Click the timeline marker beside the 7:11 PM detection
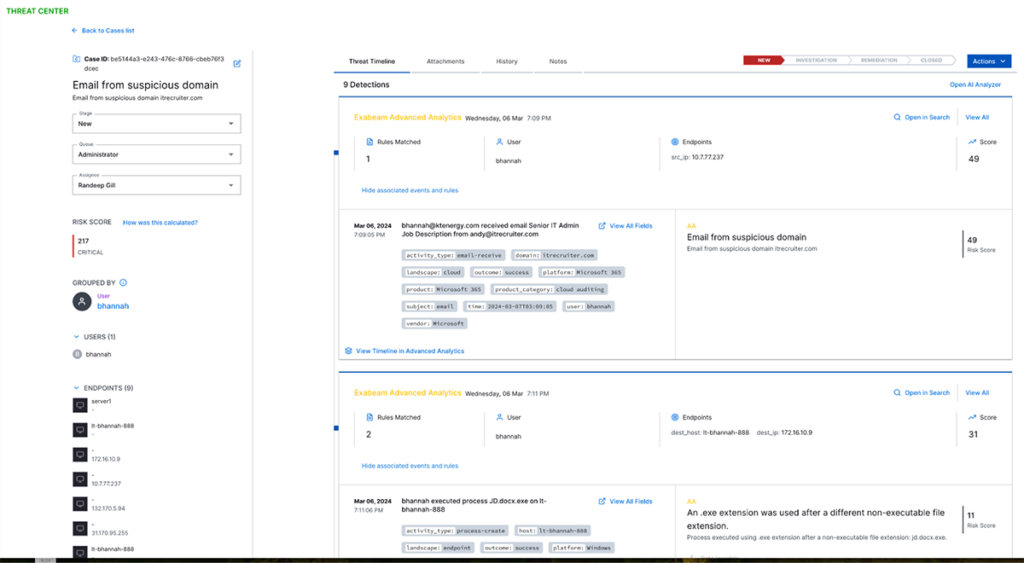Image resolution: width=1024 pixels, height=563 pixels. (x=336, y=428)
